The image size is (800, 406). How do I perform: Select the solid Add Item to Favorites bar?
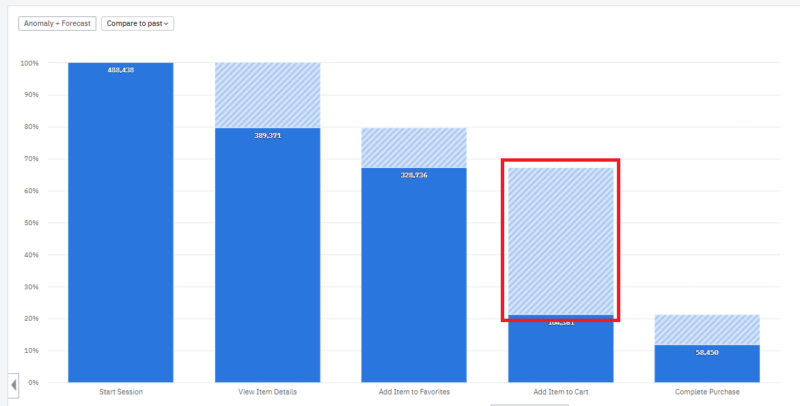pos(413,280)
